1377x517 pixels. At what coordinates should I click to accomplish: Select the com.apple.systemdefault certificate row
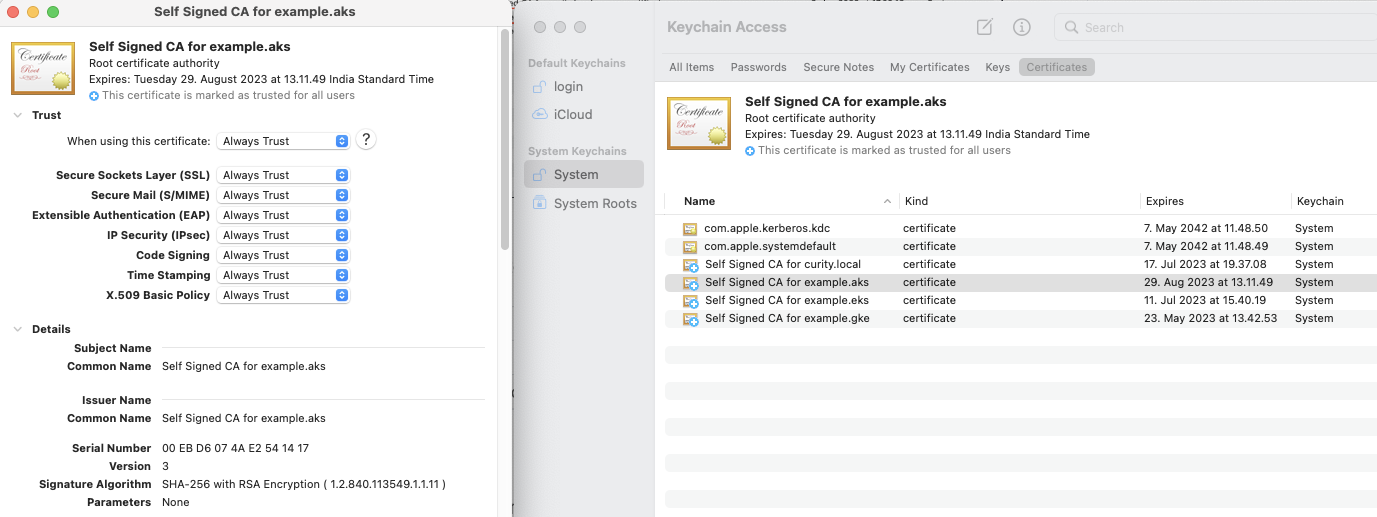(1021, 247)
